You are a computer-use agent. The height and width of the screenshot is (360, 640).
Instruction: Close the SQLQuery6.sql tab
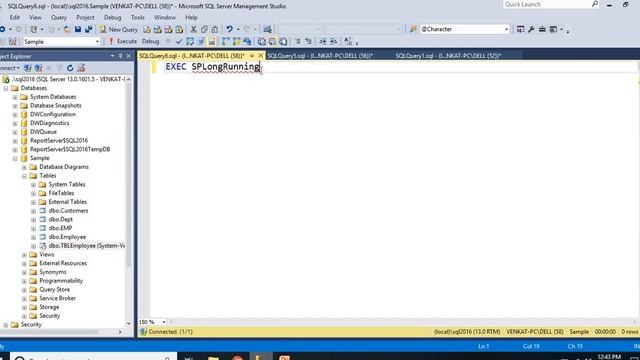[260, 56]
